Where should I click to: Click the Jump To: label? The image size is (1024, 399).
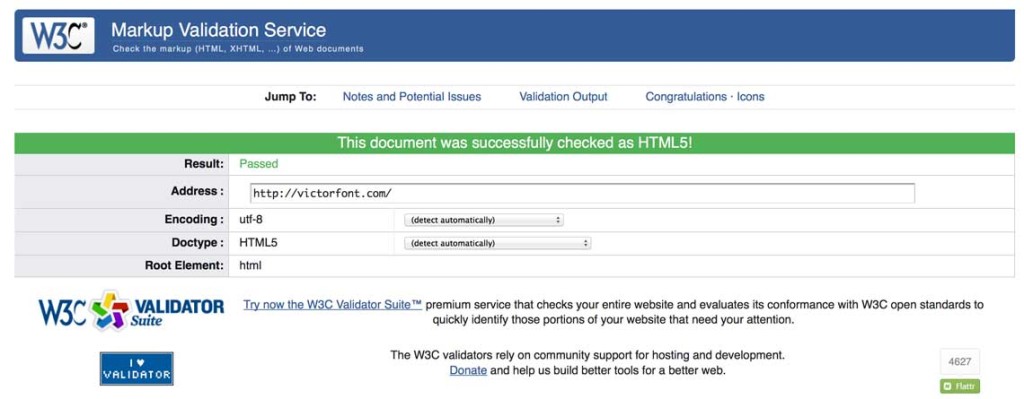(x=291, y=97)
